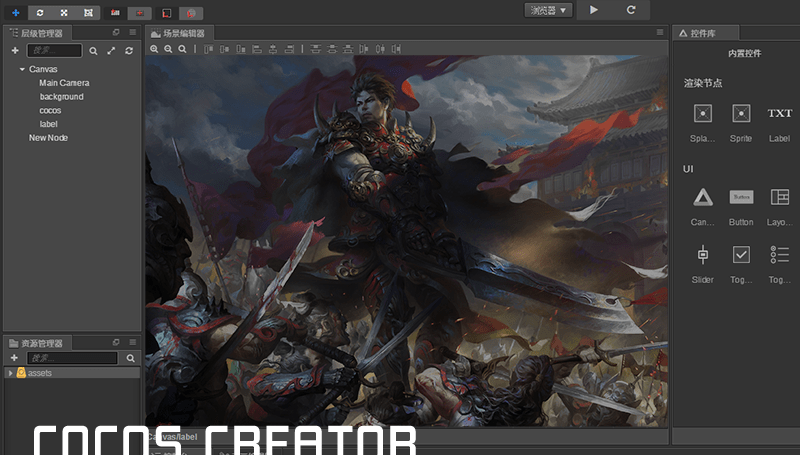Align selected nodes vertical center
800x455 pixels.
(224, 49)
